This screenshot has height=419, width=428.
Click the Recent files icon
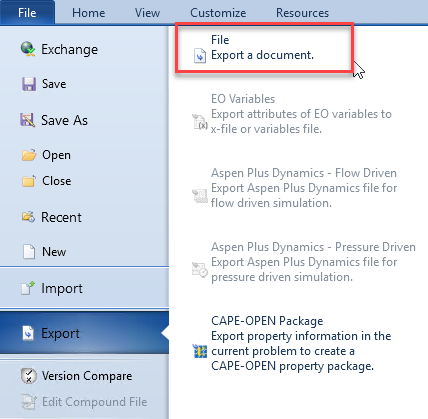28,217
